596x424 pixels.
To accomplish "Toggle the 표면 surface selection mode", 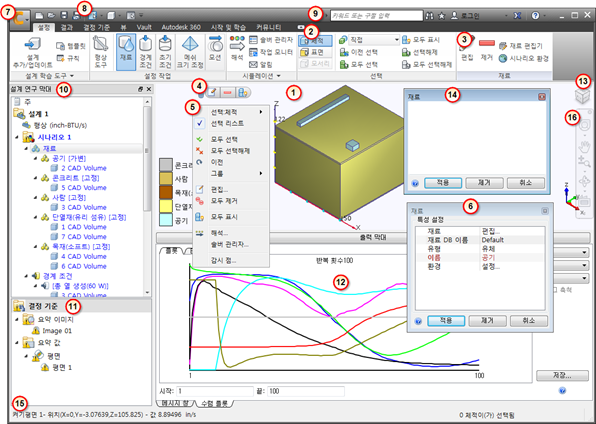I will pos(315,52).
